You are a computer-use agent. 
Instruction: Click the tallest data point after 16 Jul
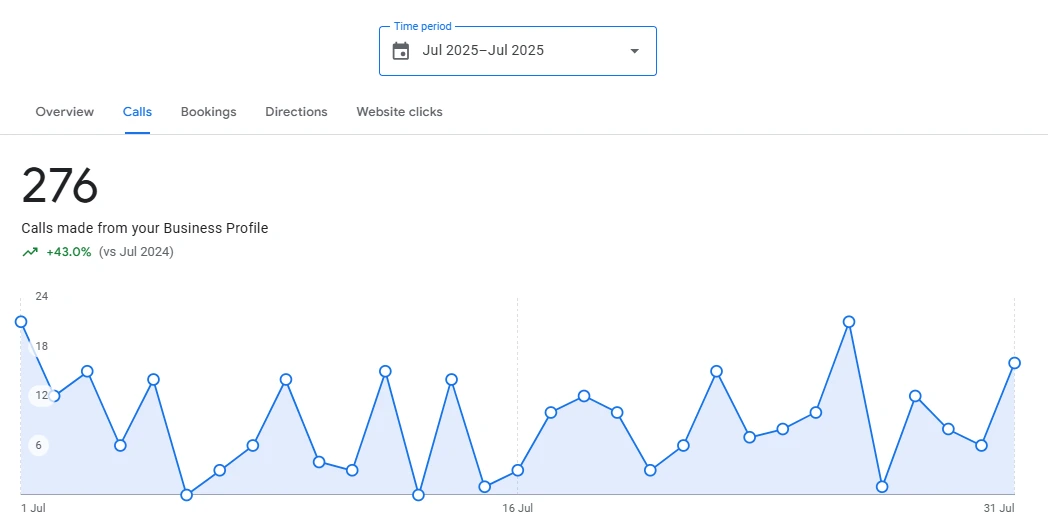click(x=849, y=322)
